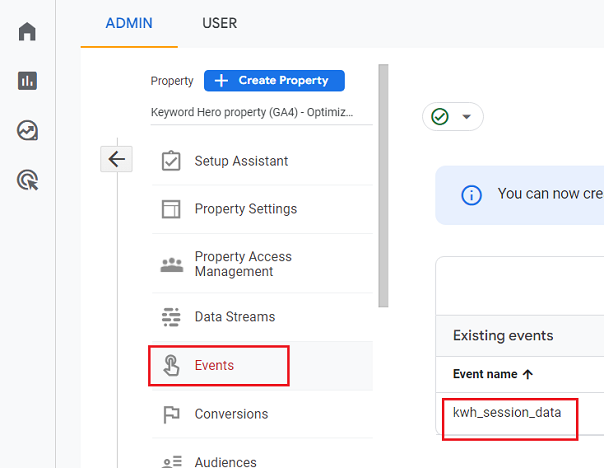The image size is (604, 468).
Task: Click the 'You can now cre' banner text
Action: point(550,194)
